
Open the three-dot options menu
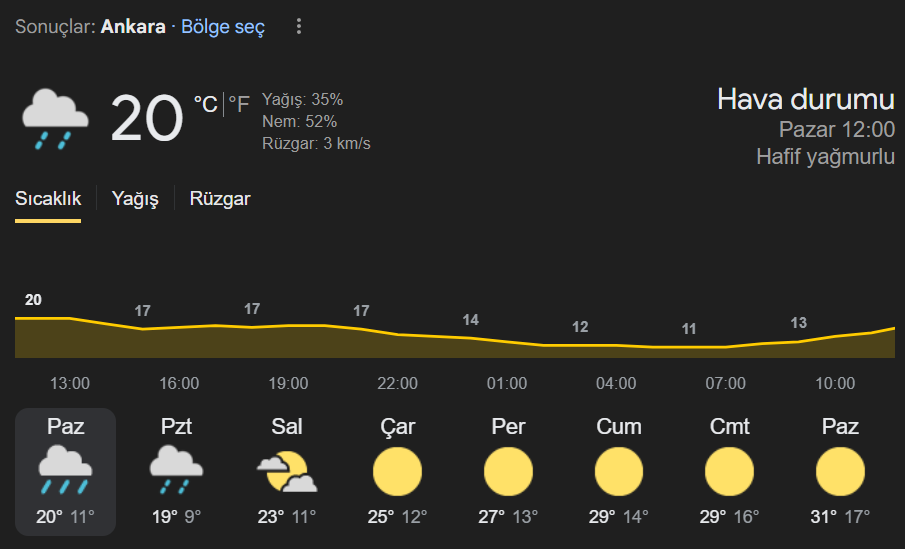click(x=298, y=26)
